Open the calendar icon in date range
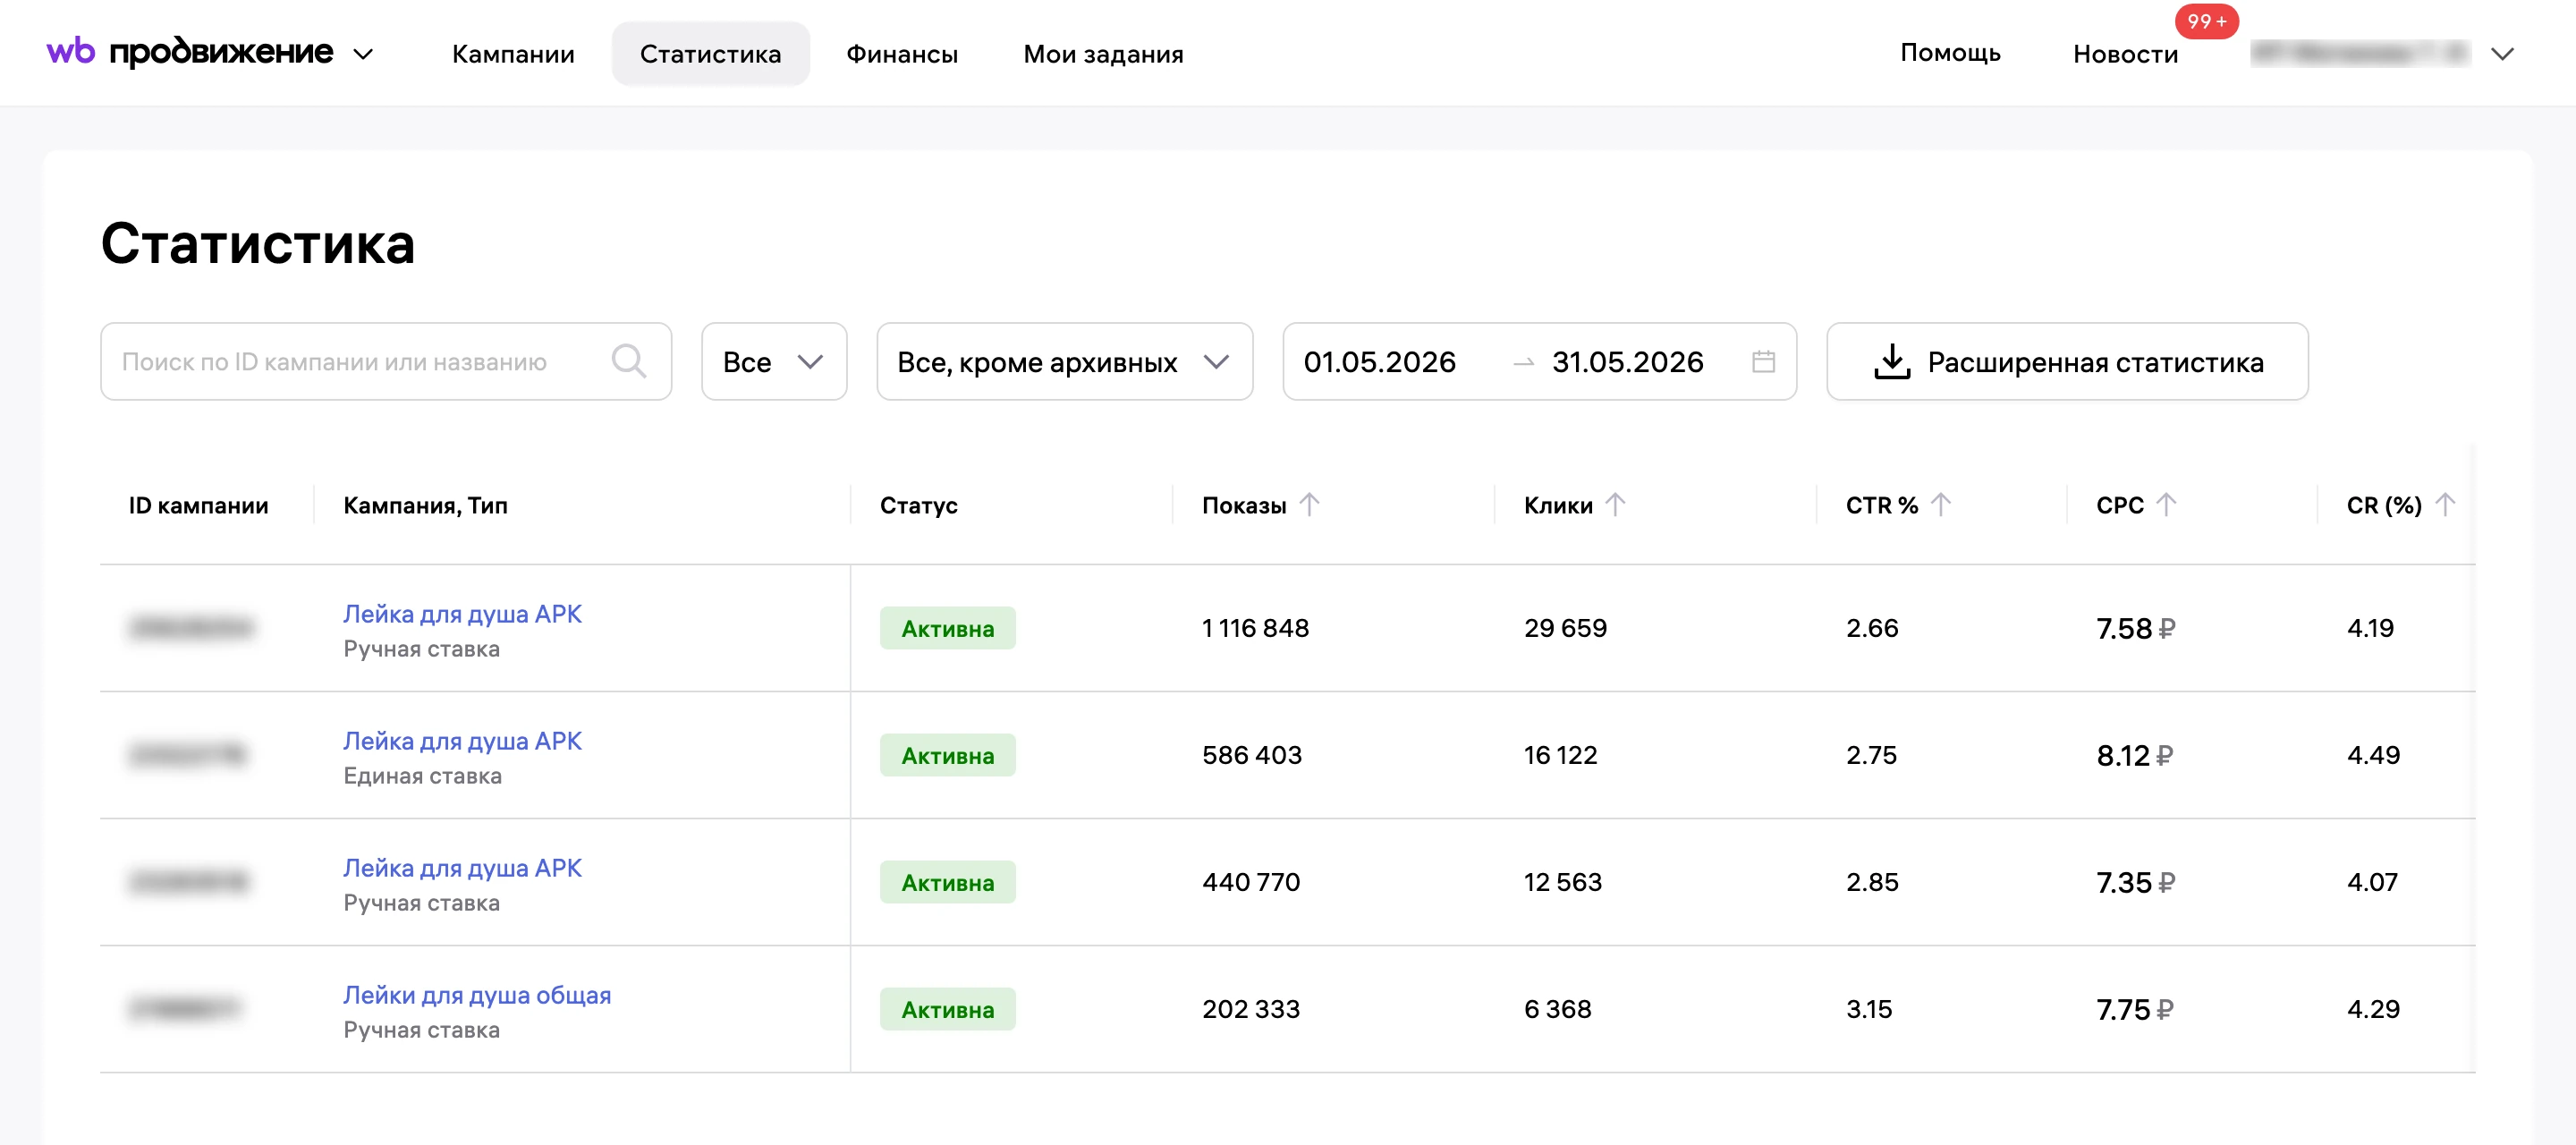The image size is (2576, 1145). point(1763,361)
